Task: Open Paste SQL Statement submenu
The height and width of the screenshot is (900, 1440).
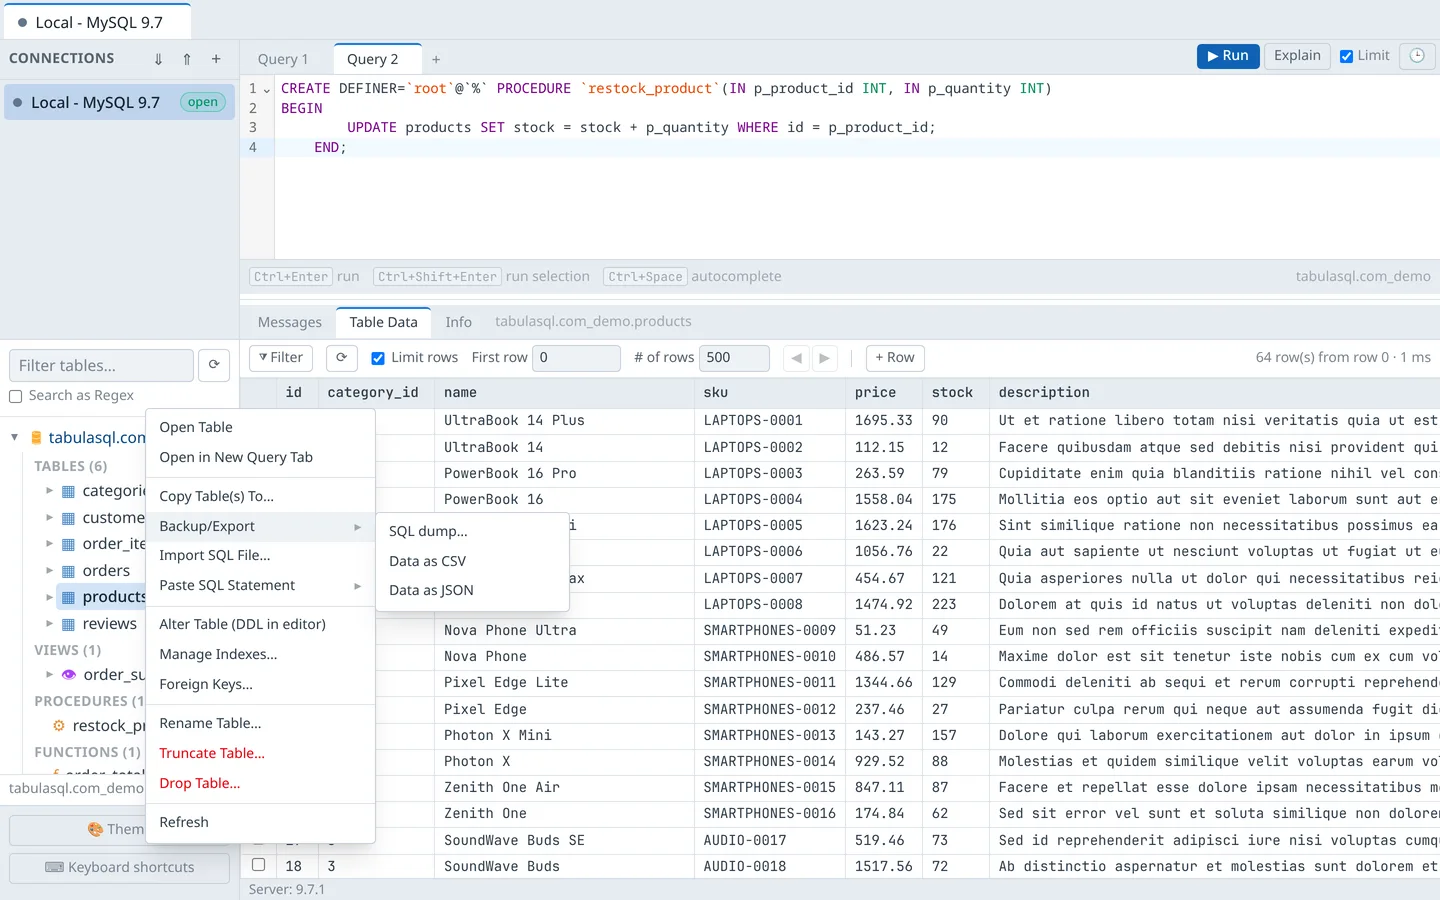Action: [x=260, y=585]
